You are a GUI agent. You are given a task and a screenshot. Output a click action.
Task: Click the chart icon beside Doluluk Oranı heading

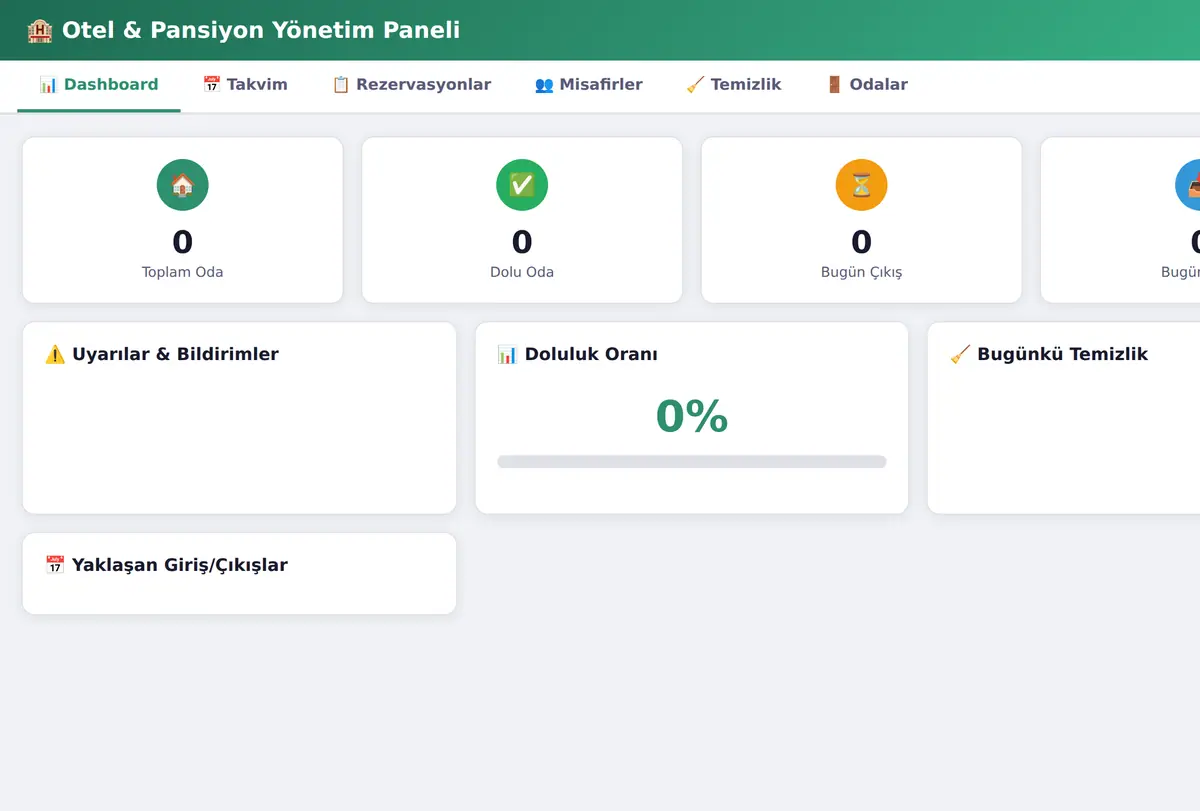coord(507,354)
